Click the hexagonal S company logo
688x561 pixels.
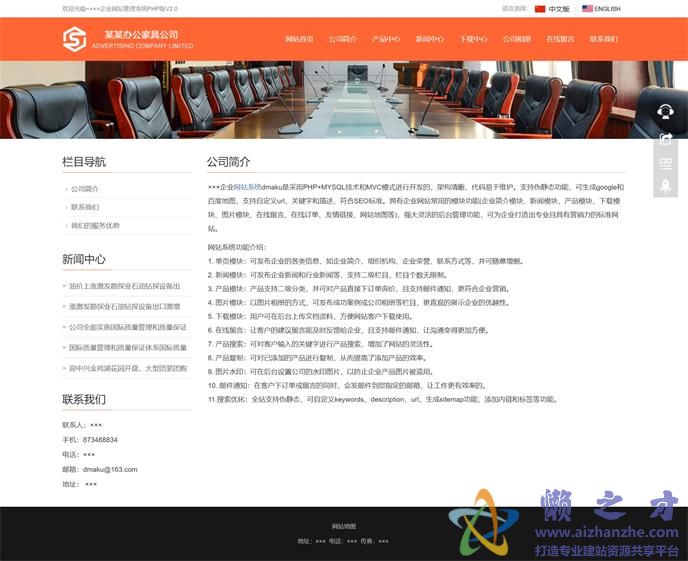pos(74,39)
